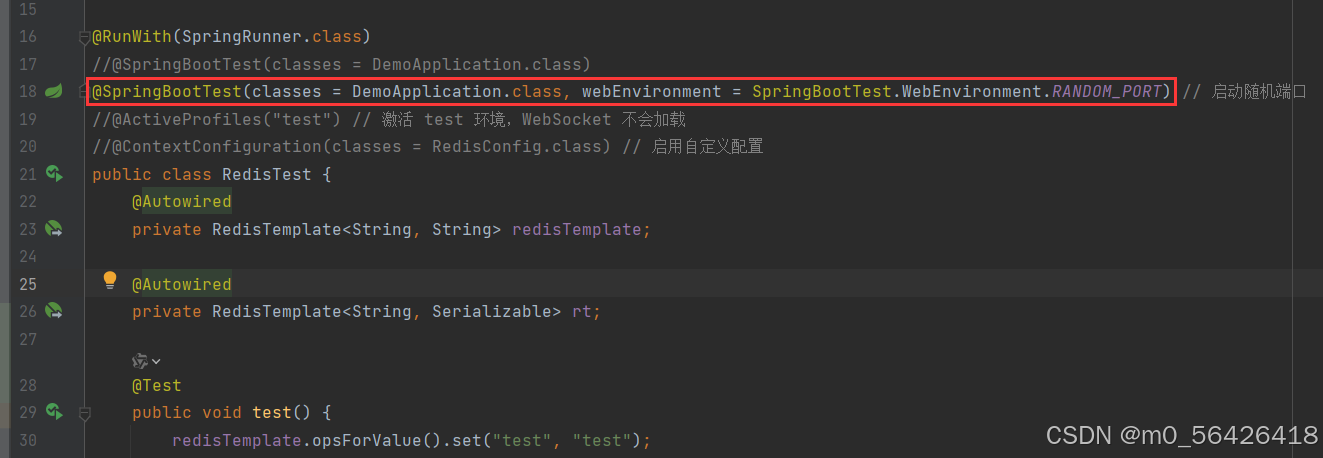Click the CSDN @m0_56426418 watermark

pos(1181,436)
